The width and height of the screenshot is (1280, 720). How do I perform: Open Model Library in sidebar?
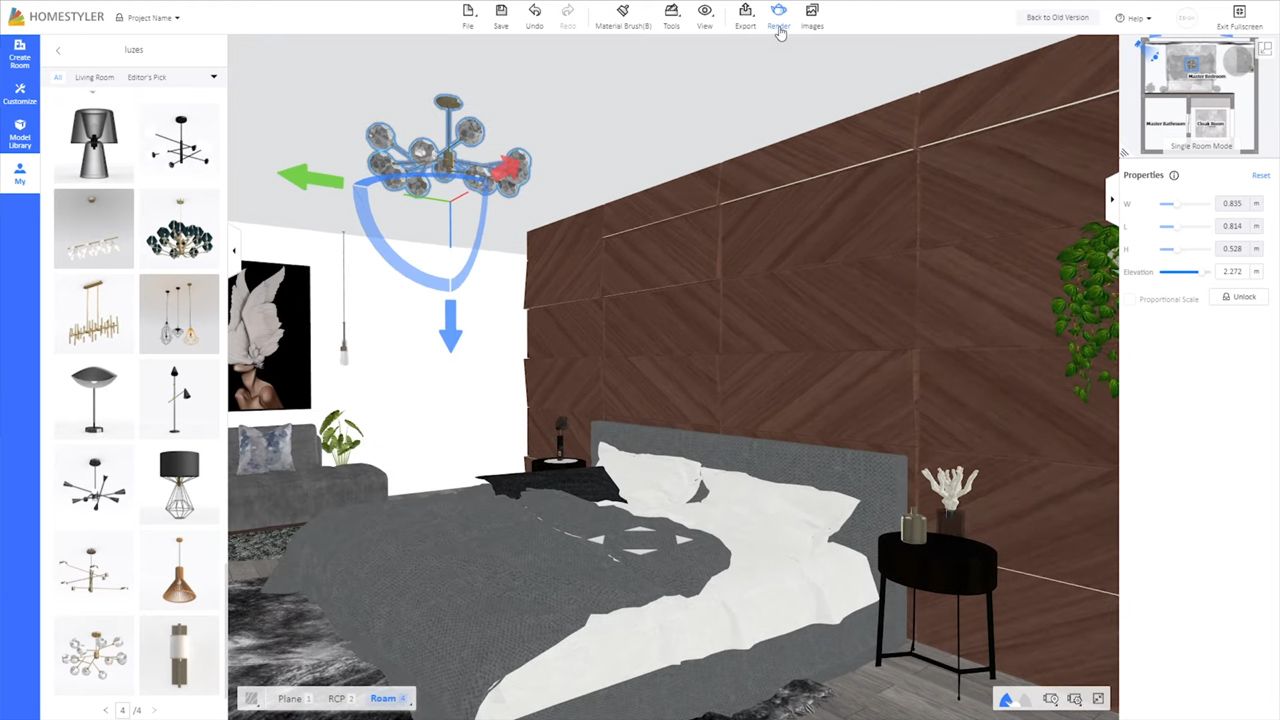(20, 134)
